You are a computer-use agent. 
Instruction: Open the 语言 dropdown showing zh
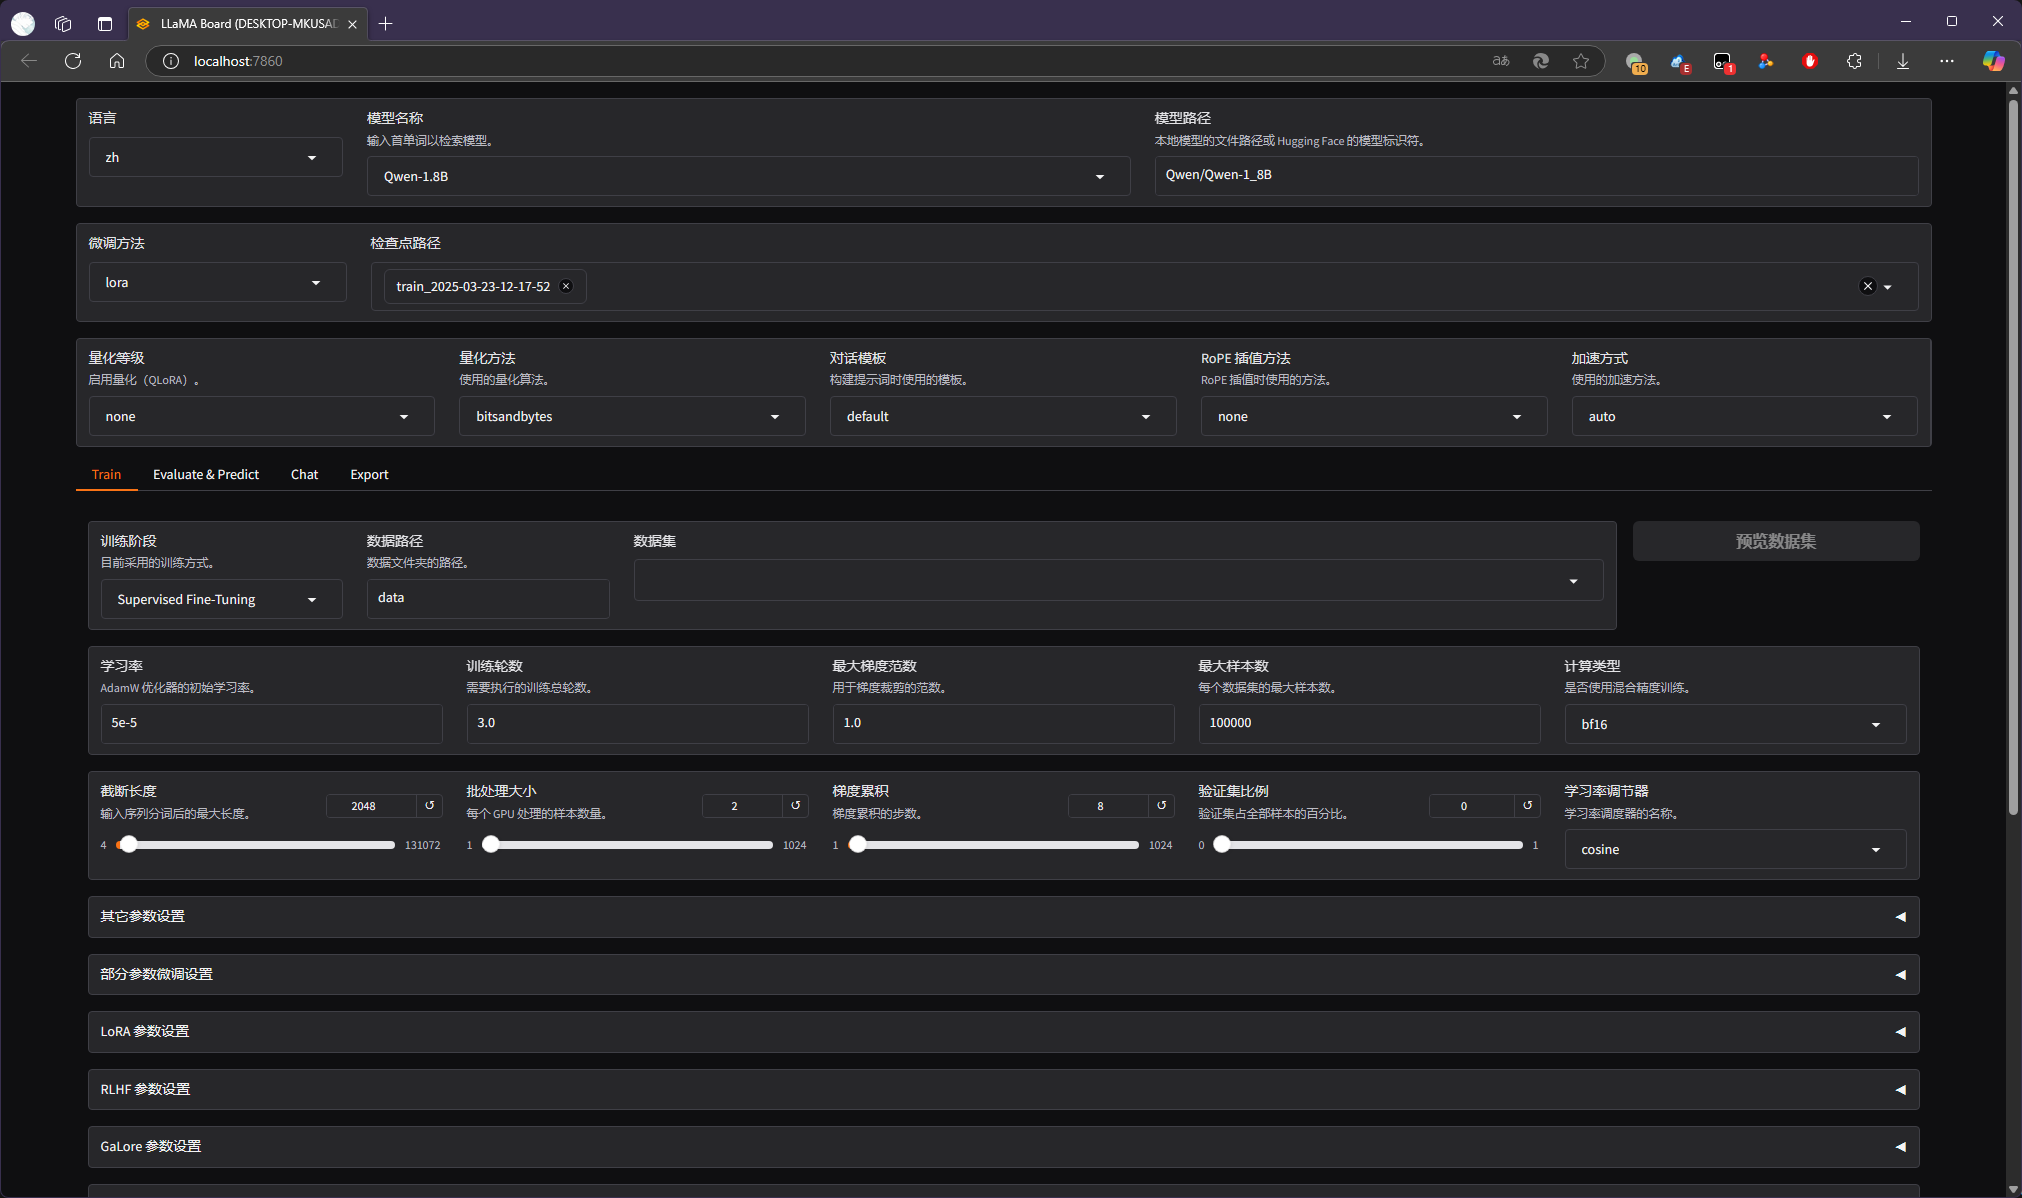coord(216,157)
